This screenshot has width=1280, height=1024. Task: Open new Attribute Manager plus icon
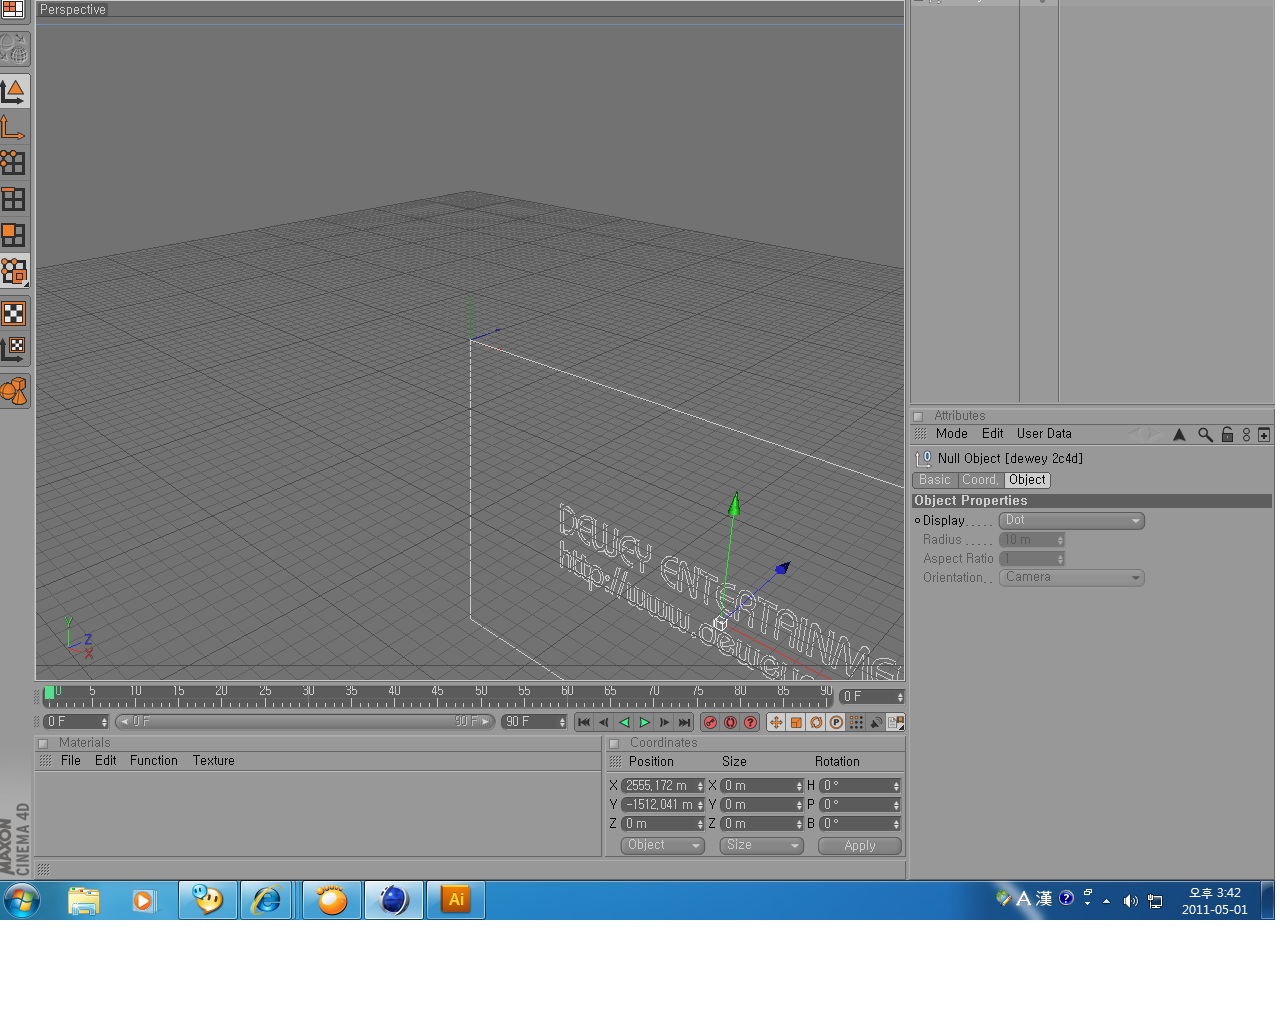pos(1264,435)
